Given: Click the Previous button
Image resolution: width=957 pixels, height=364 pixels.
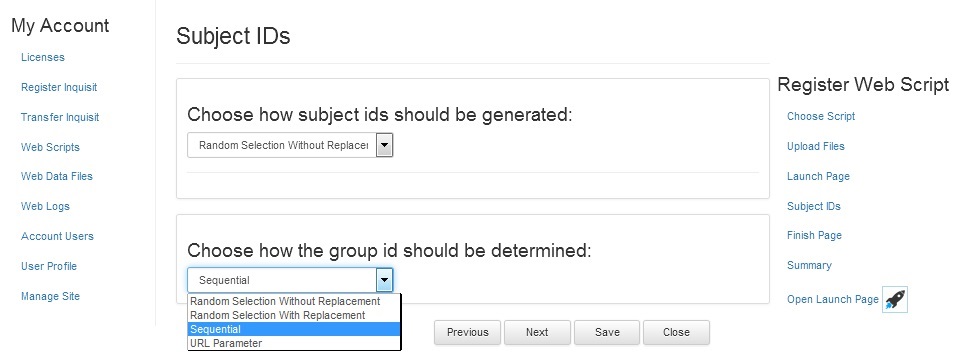Looking at the screenshot, I should tap(468, 332).
